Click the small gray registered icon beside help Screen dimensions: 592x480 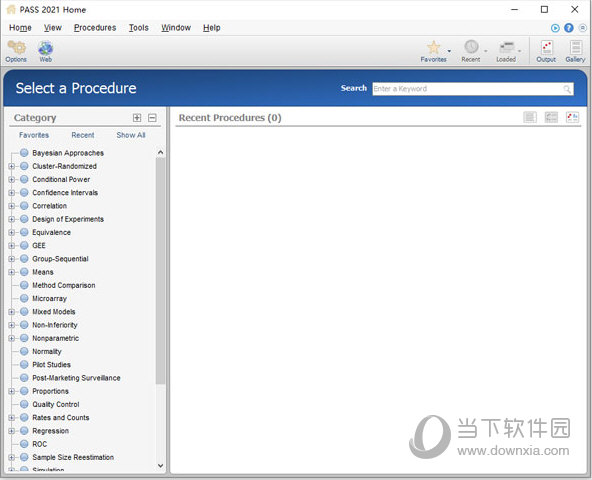pyautogui.click(x=583, y=28)
